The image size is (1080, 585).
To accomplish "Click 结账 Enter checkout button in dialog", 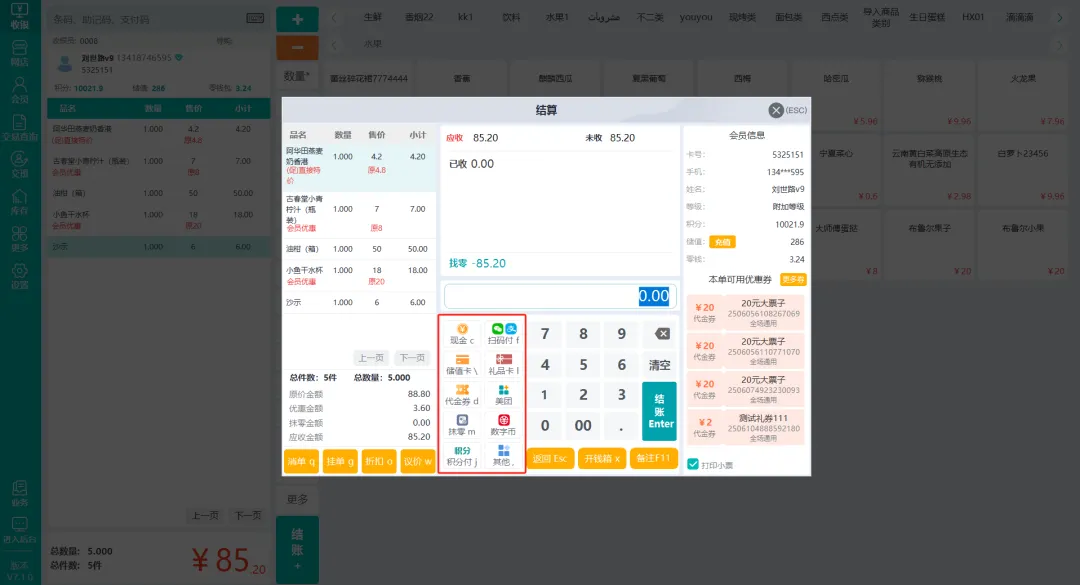I will 660,411.
